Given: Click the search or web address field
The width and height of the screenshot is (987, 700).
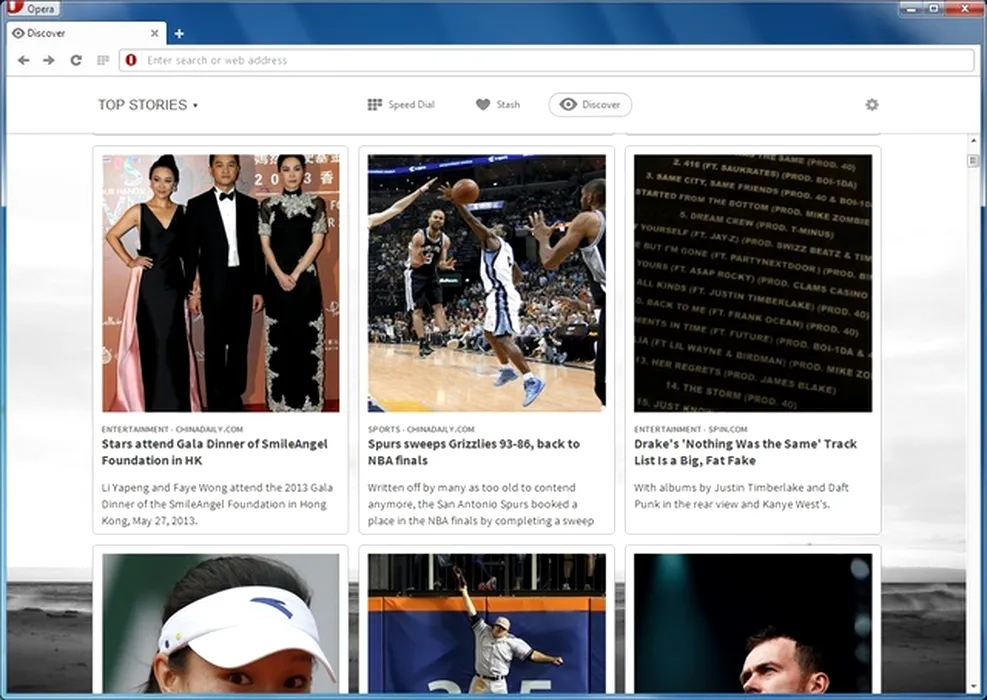Looking at the screenshot, I should point(550,60).
